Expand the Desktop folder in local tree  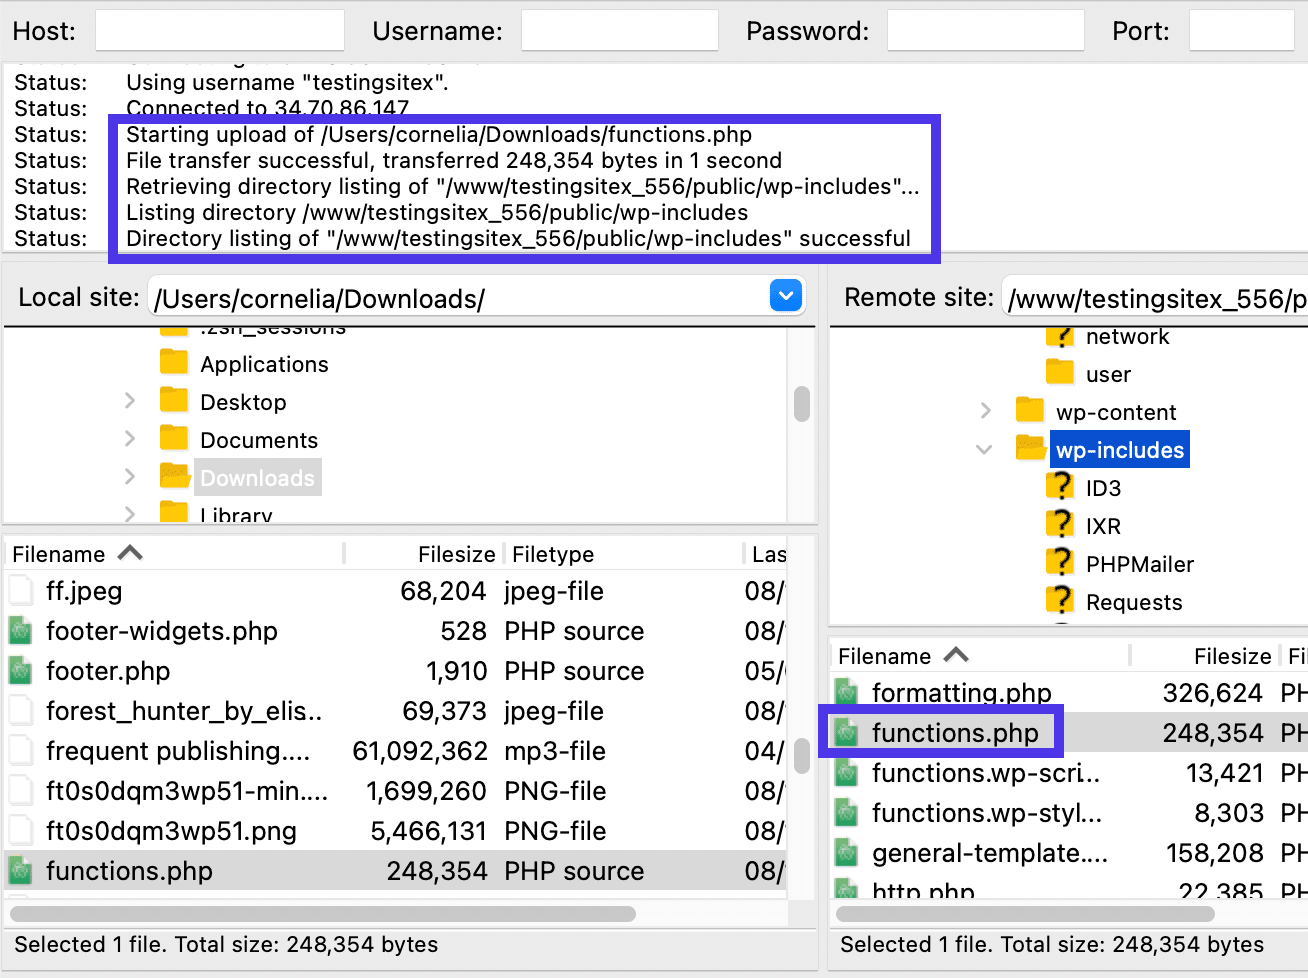[x=130, y=401]
